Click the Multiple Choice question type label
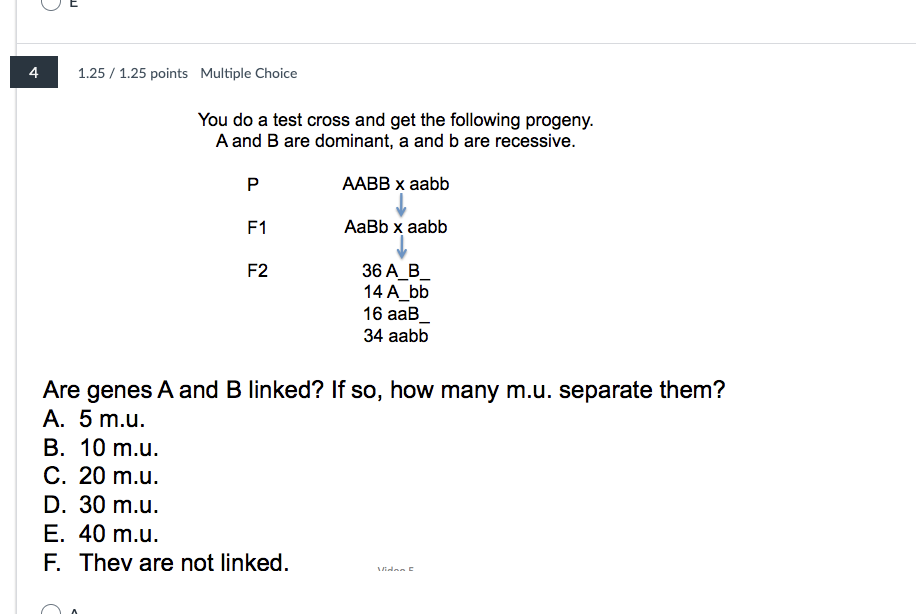This screenshot has width=916, height=614. 248,73
